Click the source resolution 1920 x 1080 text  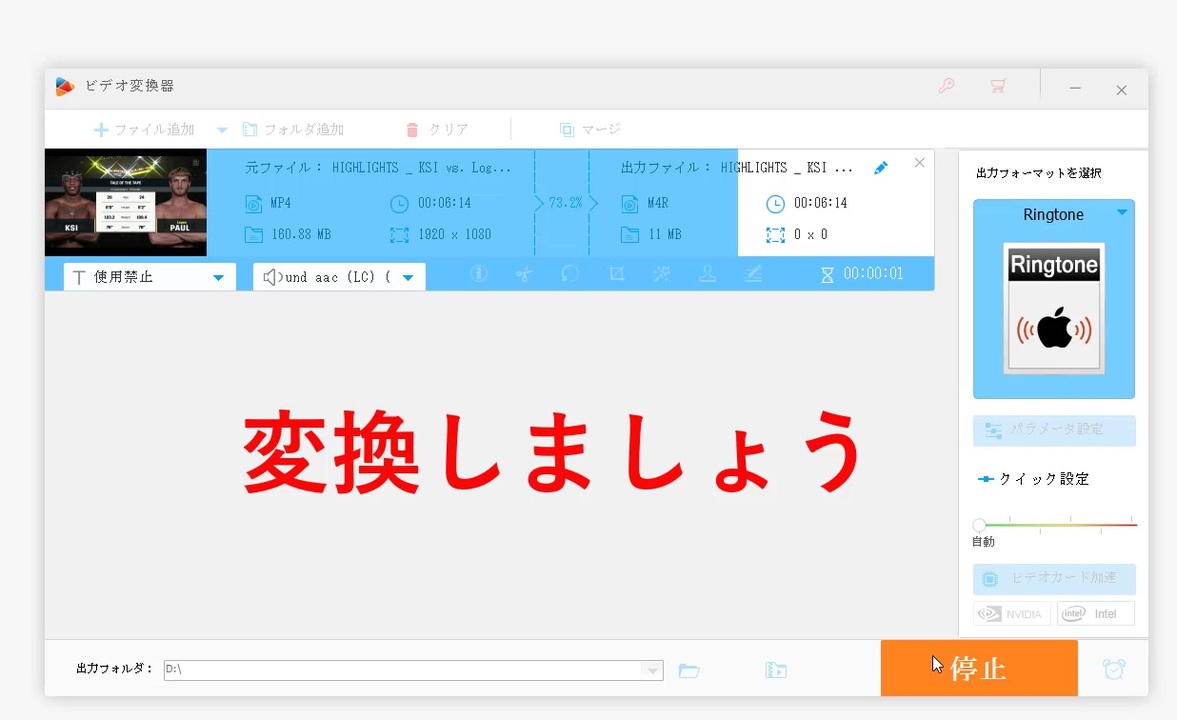[x=455, y=234]
